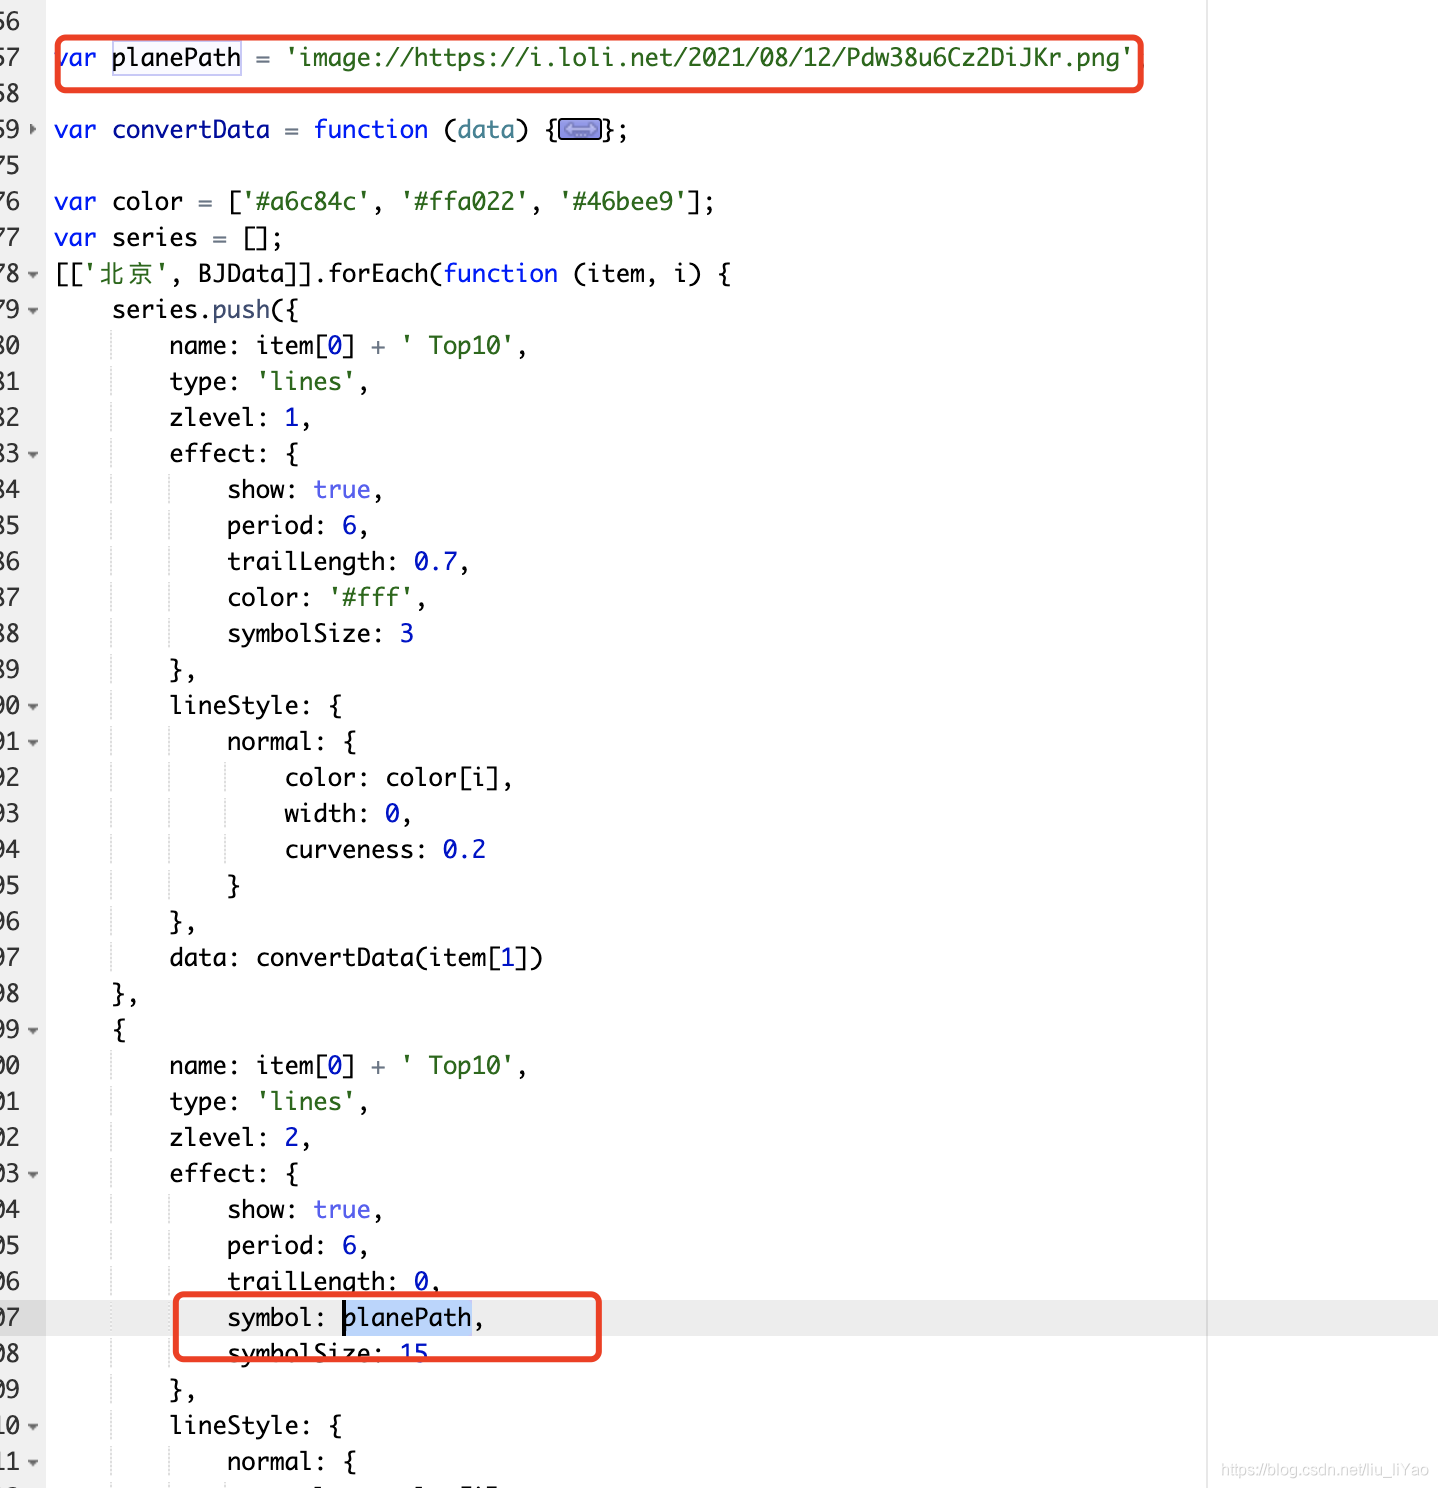
Task: Collapse the series.push block
Action: tap(33, 311)
